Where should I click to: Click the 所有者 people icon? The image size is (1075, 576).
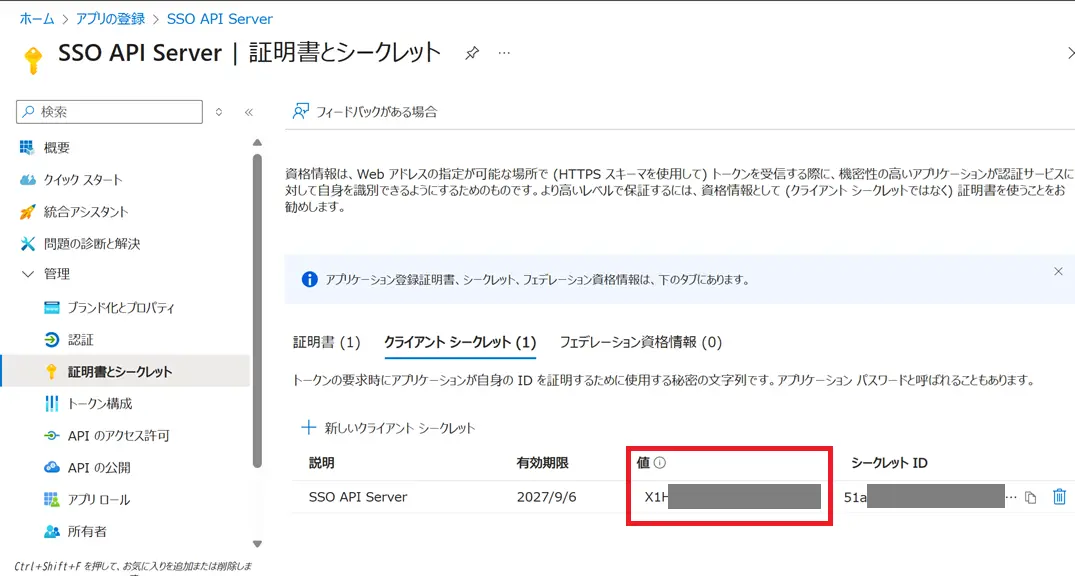click(x=51, y=531)
